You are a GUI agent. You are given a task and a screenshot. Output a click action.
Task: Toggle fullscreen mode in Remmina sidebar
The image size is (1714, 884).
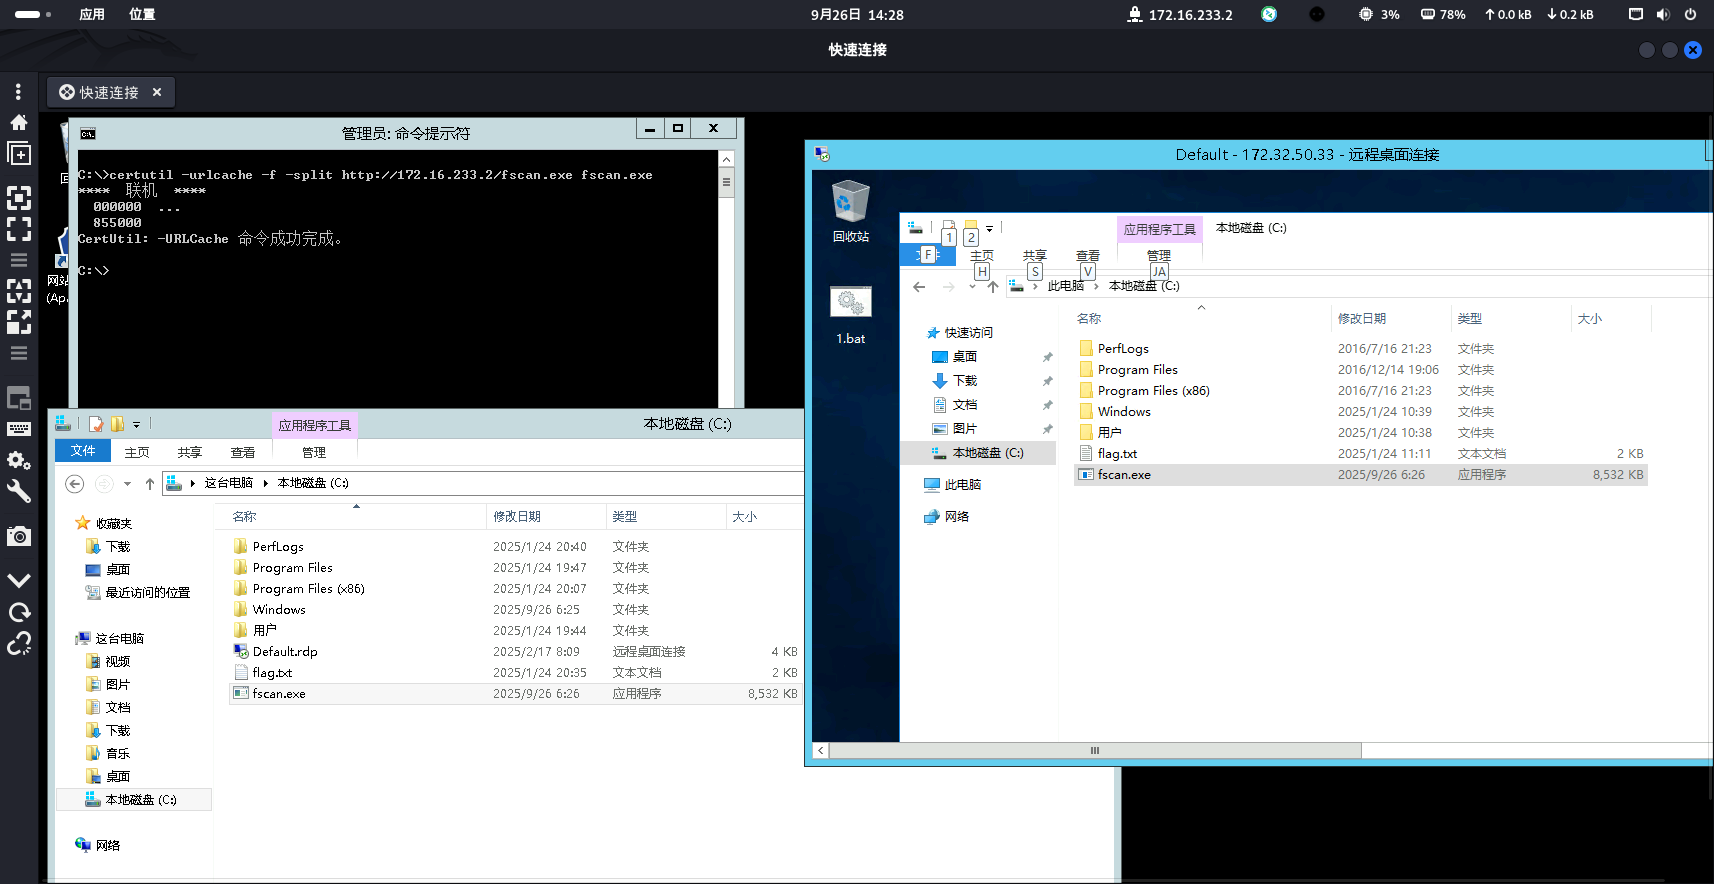click(x=18, y=229)
